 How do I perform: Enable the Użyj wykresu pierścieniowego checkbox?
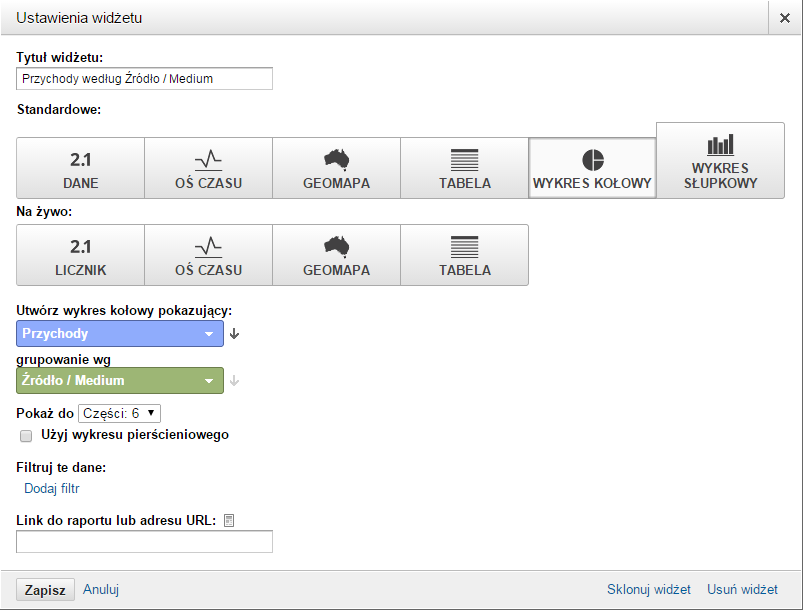26,436
